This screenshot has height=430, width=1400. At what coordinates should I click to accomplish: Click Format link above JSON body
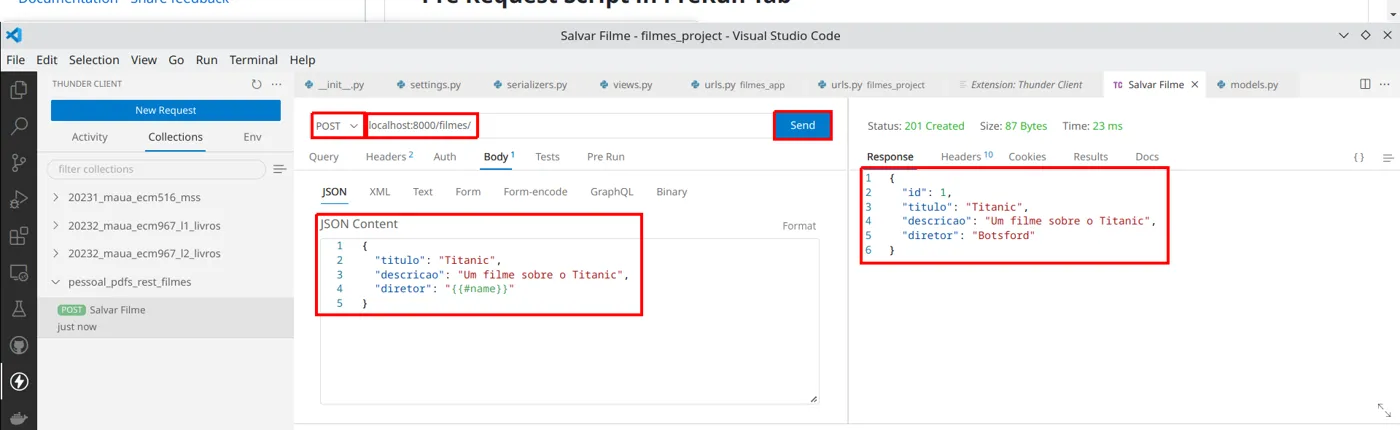(x=799, y=226)
